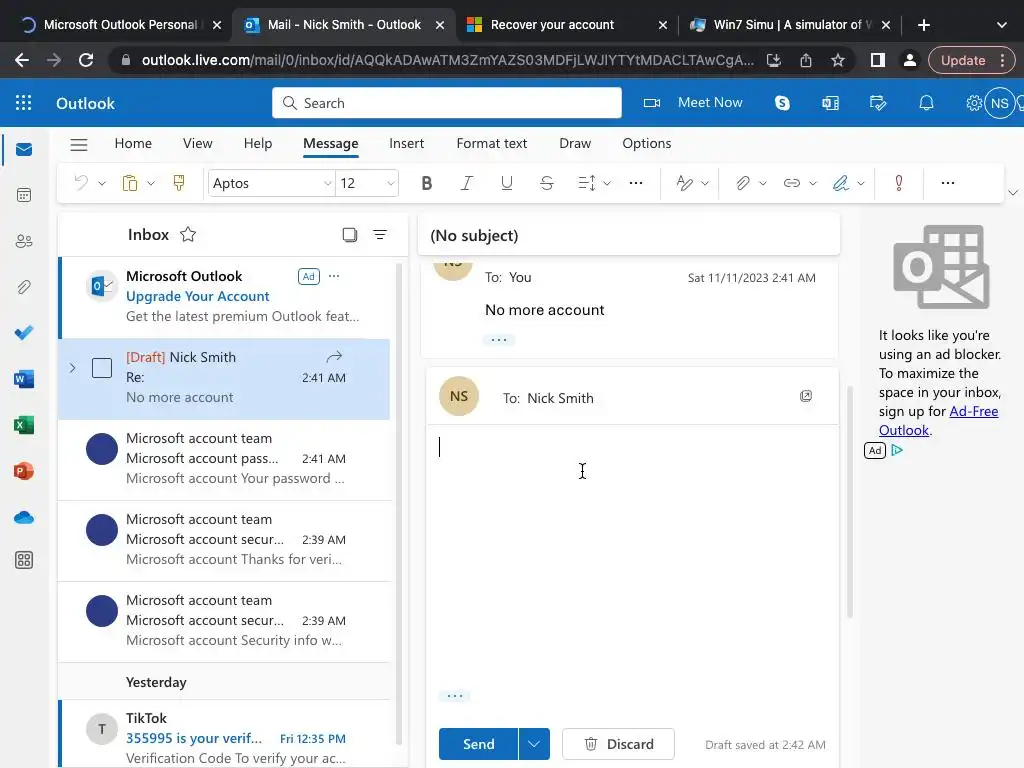Launch Word from the sidebar
The height and width of the screenshot is (768, 1024).
[24, 379]
